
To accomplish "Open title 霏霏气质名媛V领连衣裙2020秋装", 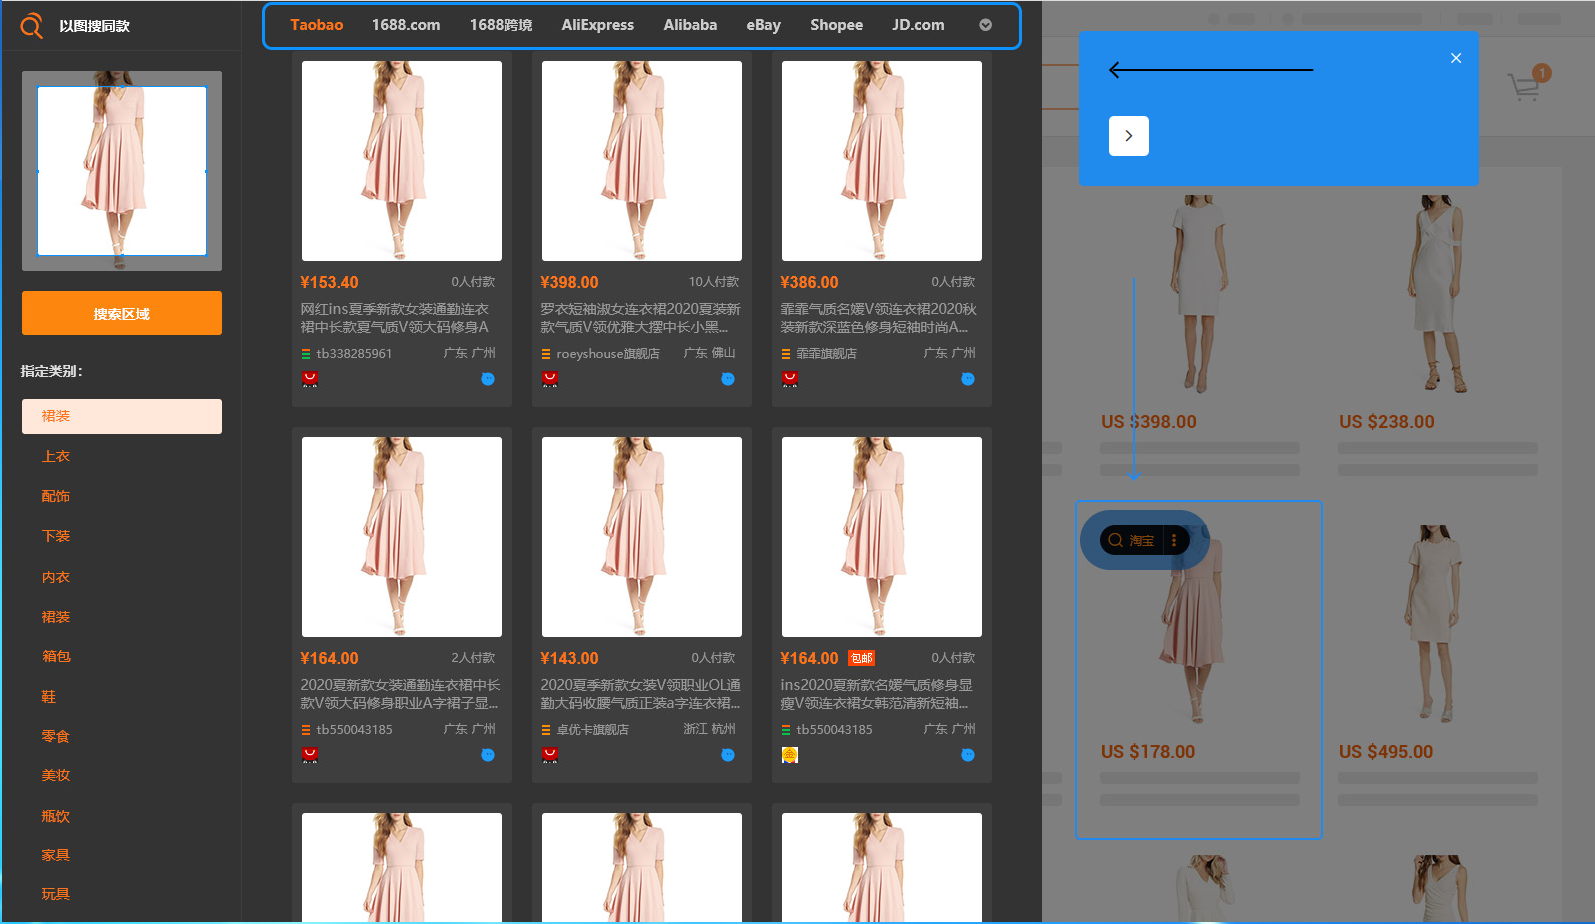I will [x=879, y=318].
